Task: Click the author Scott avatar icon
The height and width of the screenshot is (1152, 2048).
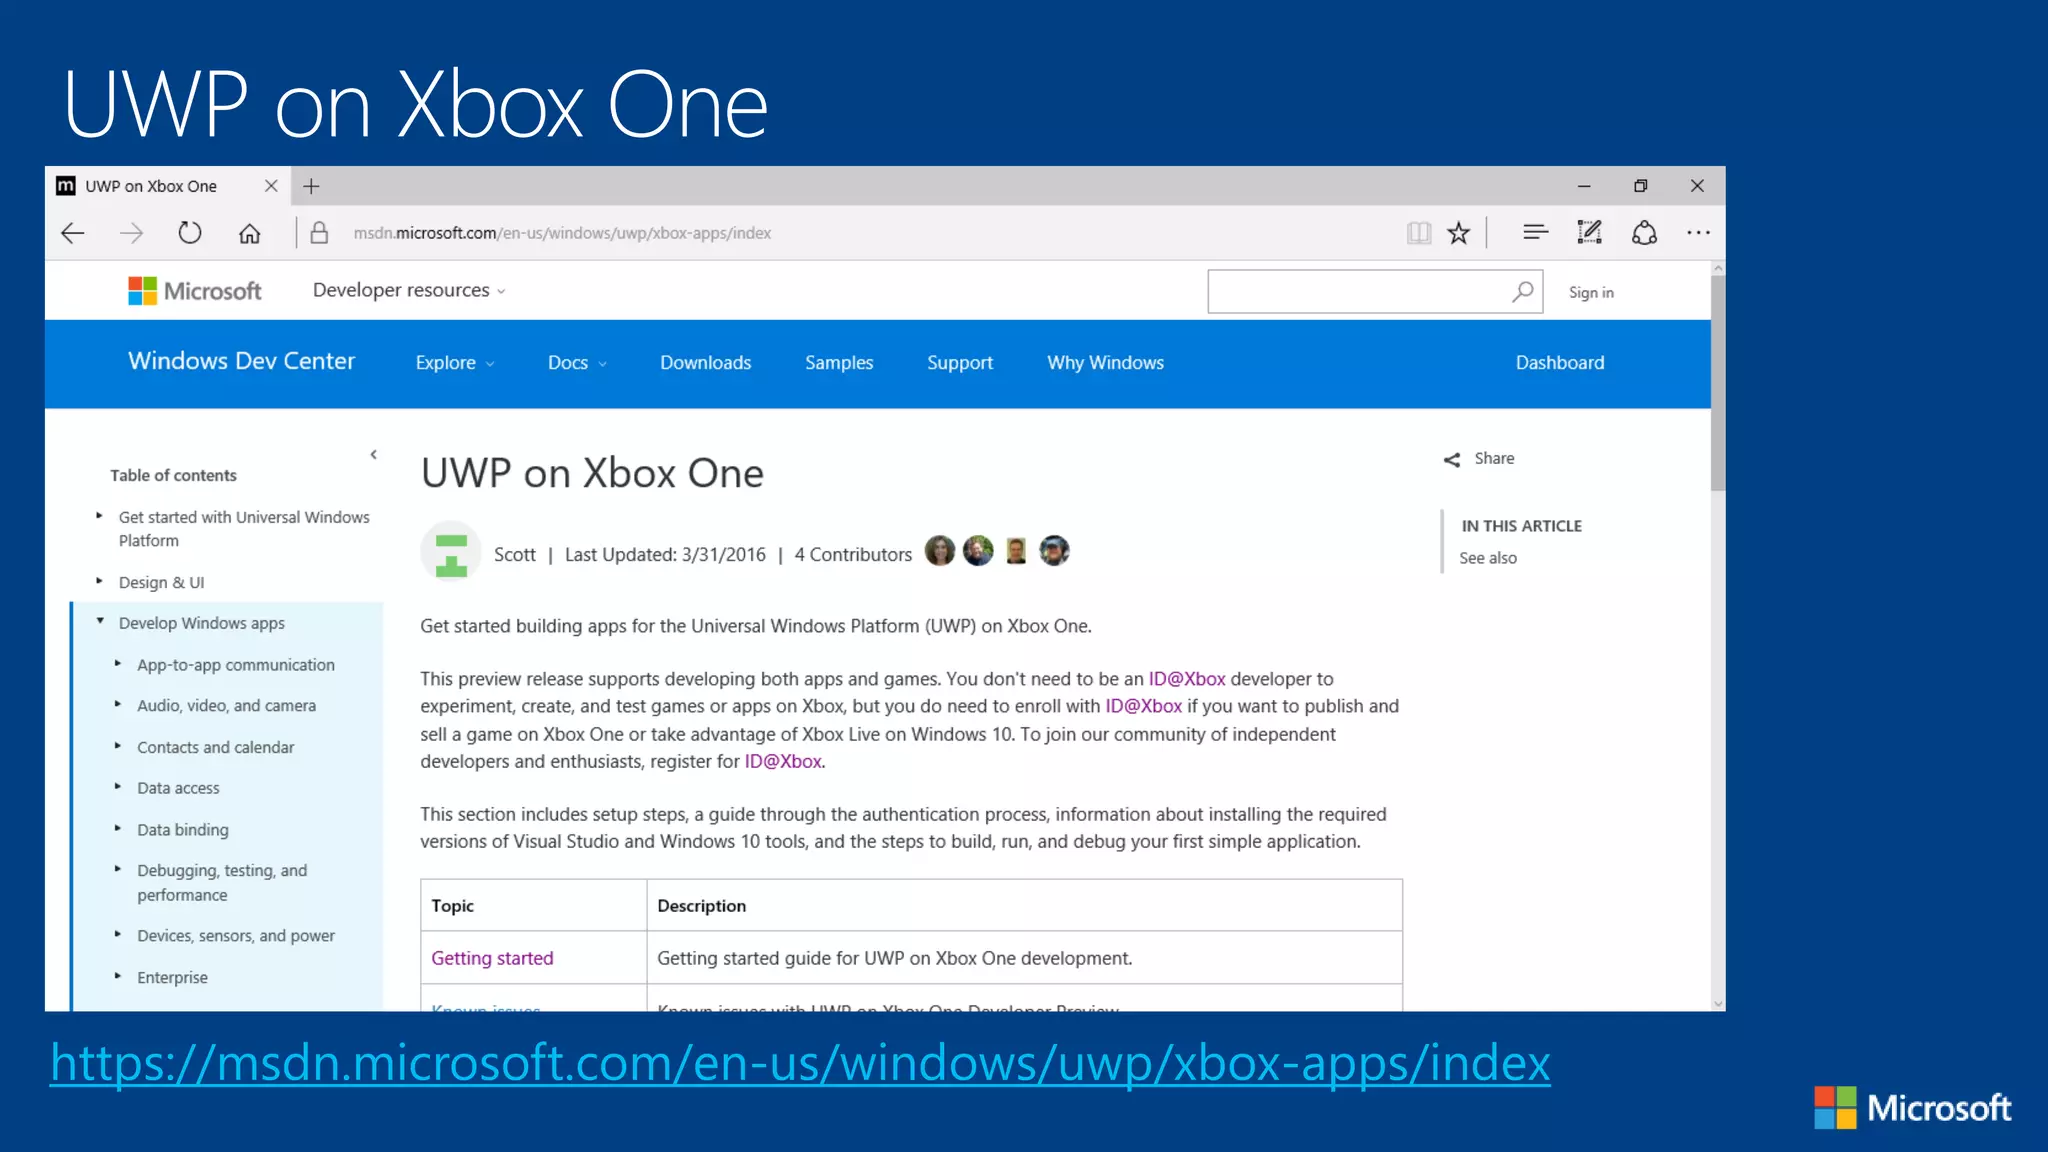Action: (451, 551)
